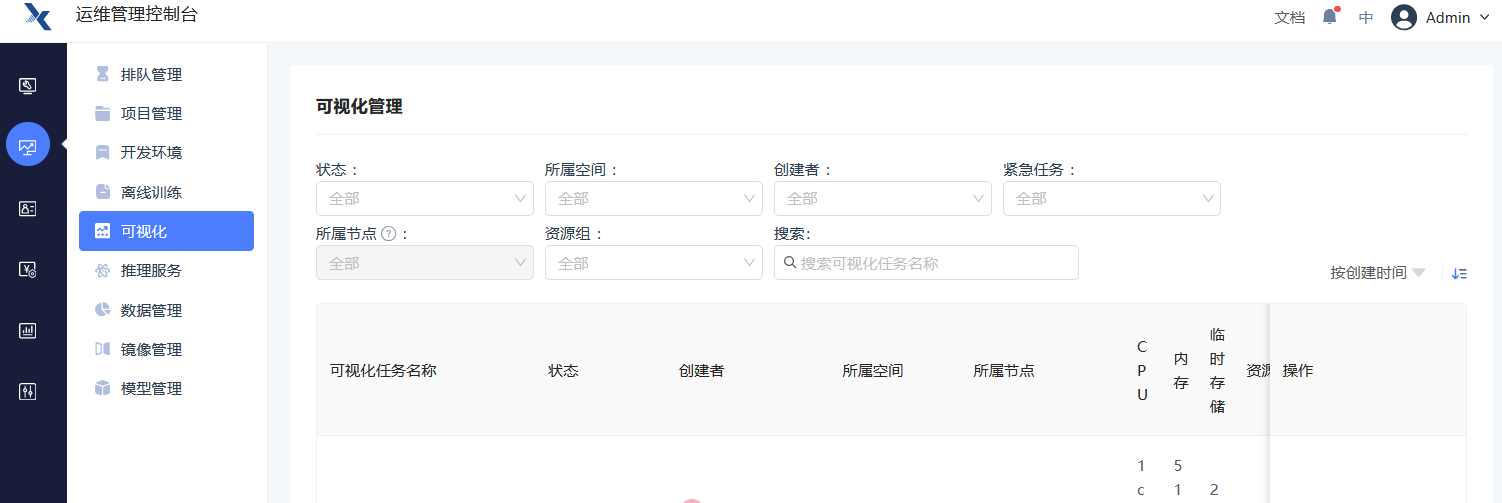The image size is (1502, 503).
Task: Click the 操作 column header
Action: point(1298,370)
